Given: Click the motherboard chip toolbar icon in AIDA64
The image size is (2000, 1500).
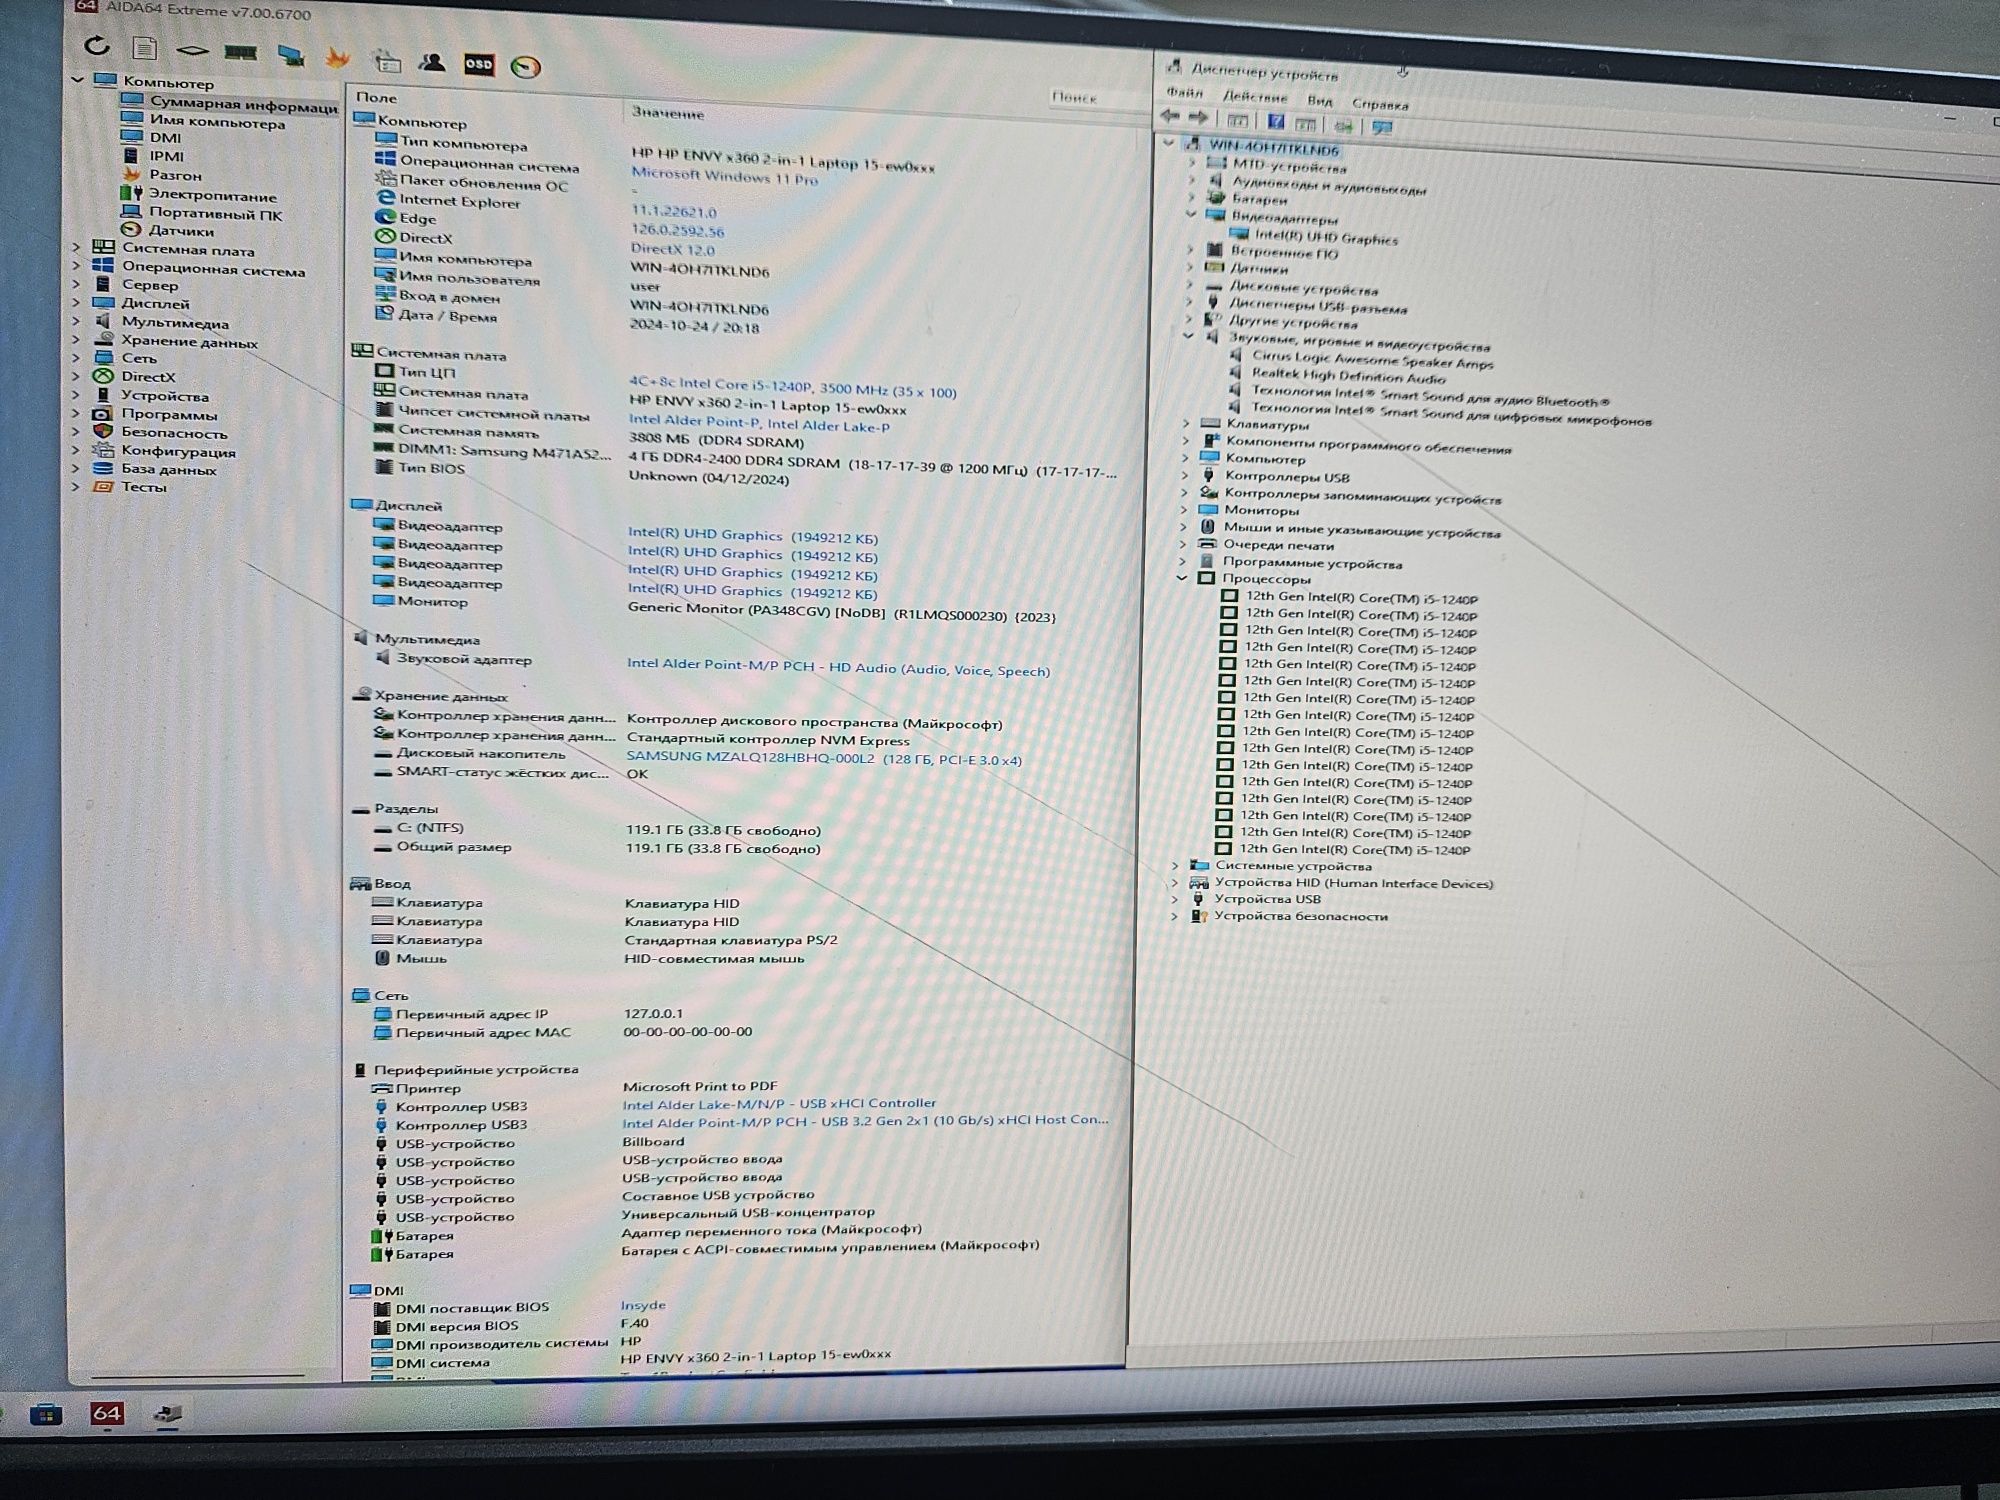Looking at the screenshot, I should pyautogui.click(x=192, y=50).
